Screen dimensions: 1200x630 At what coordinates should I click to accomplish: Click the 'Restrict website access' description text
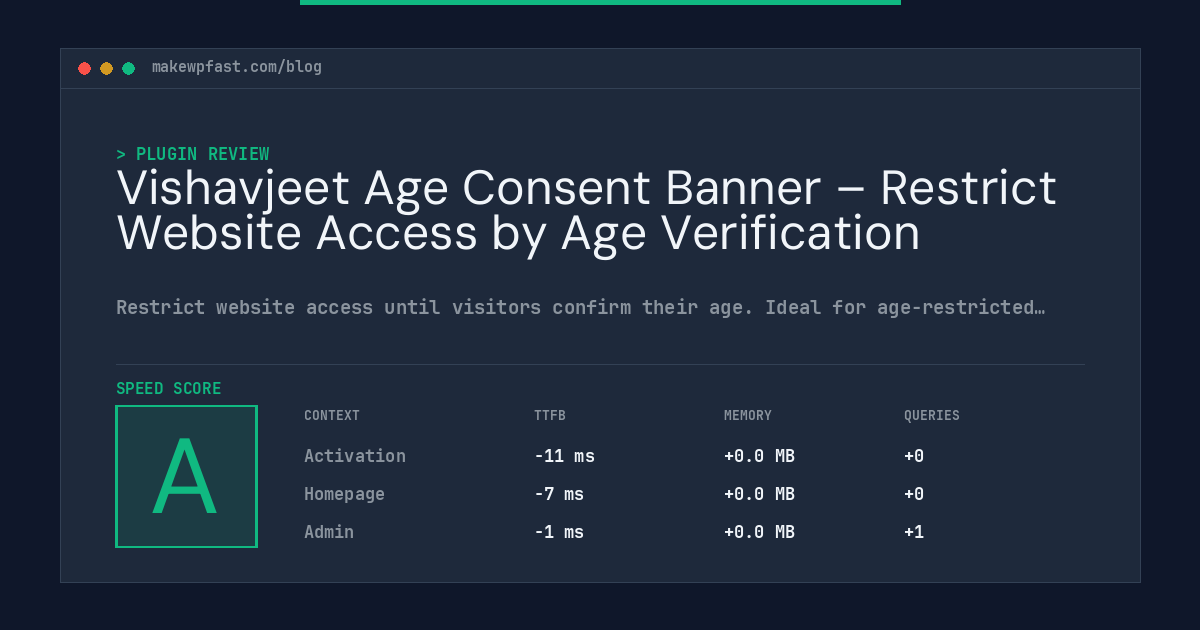tap(580, 307)
